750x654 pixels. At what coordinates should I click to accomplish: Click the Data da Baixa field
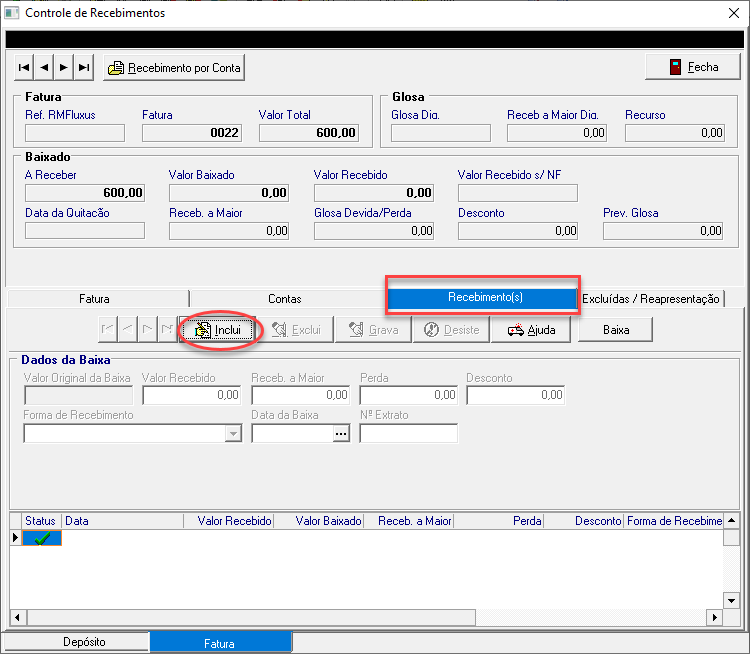point(292,433)
